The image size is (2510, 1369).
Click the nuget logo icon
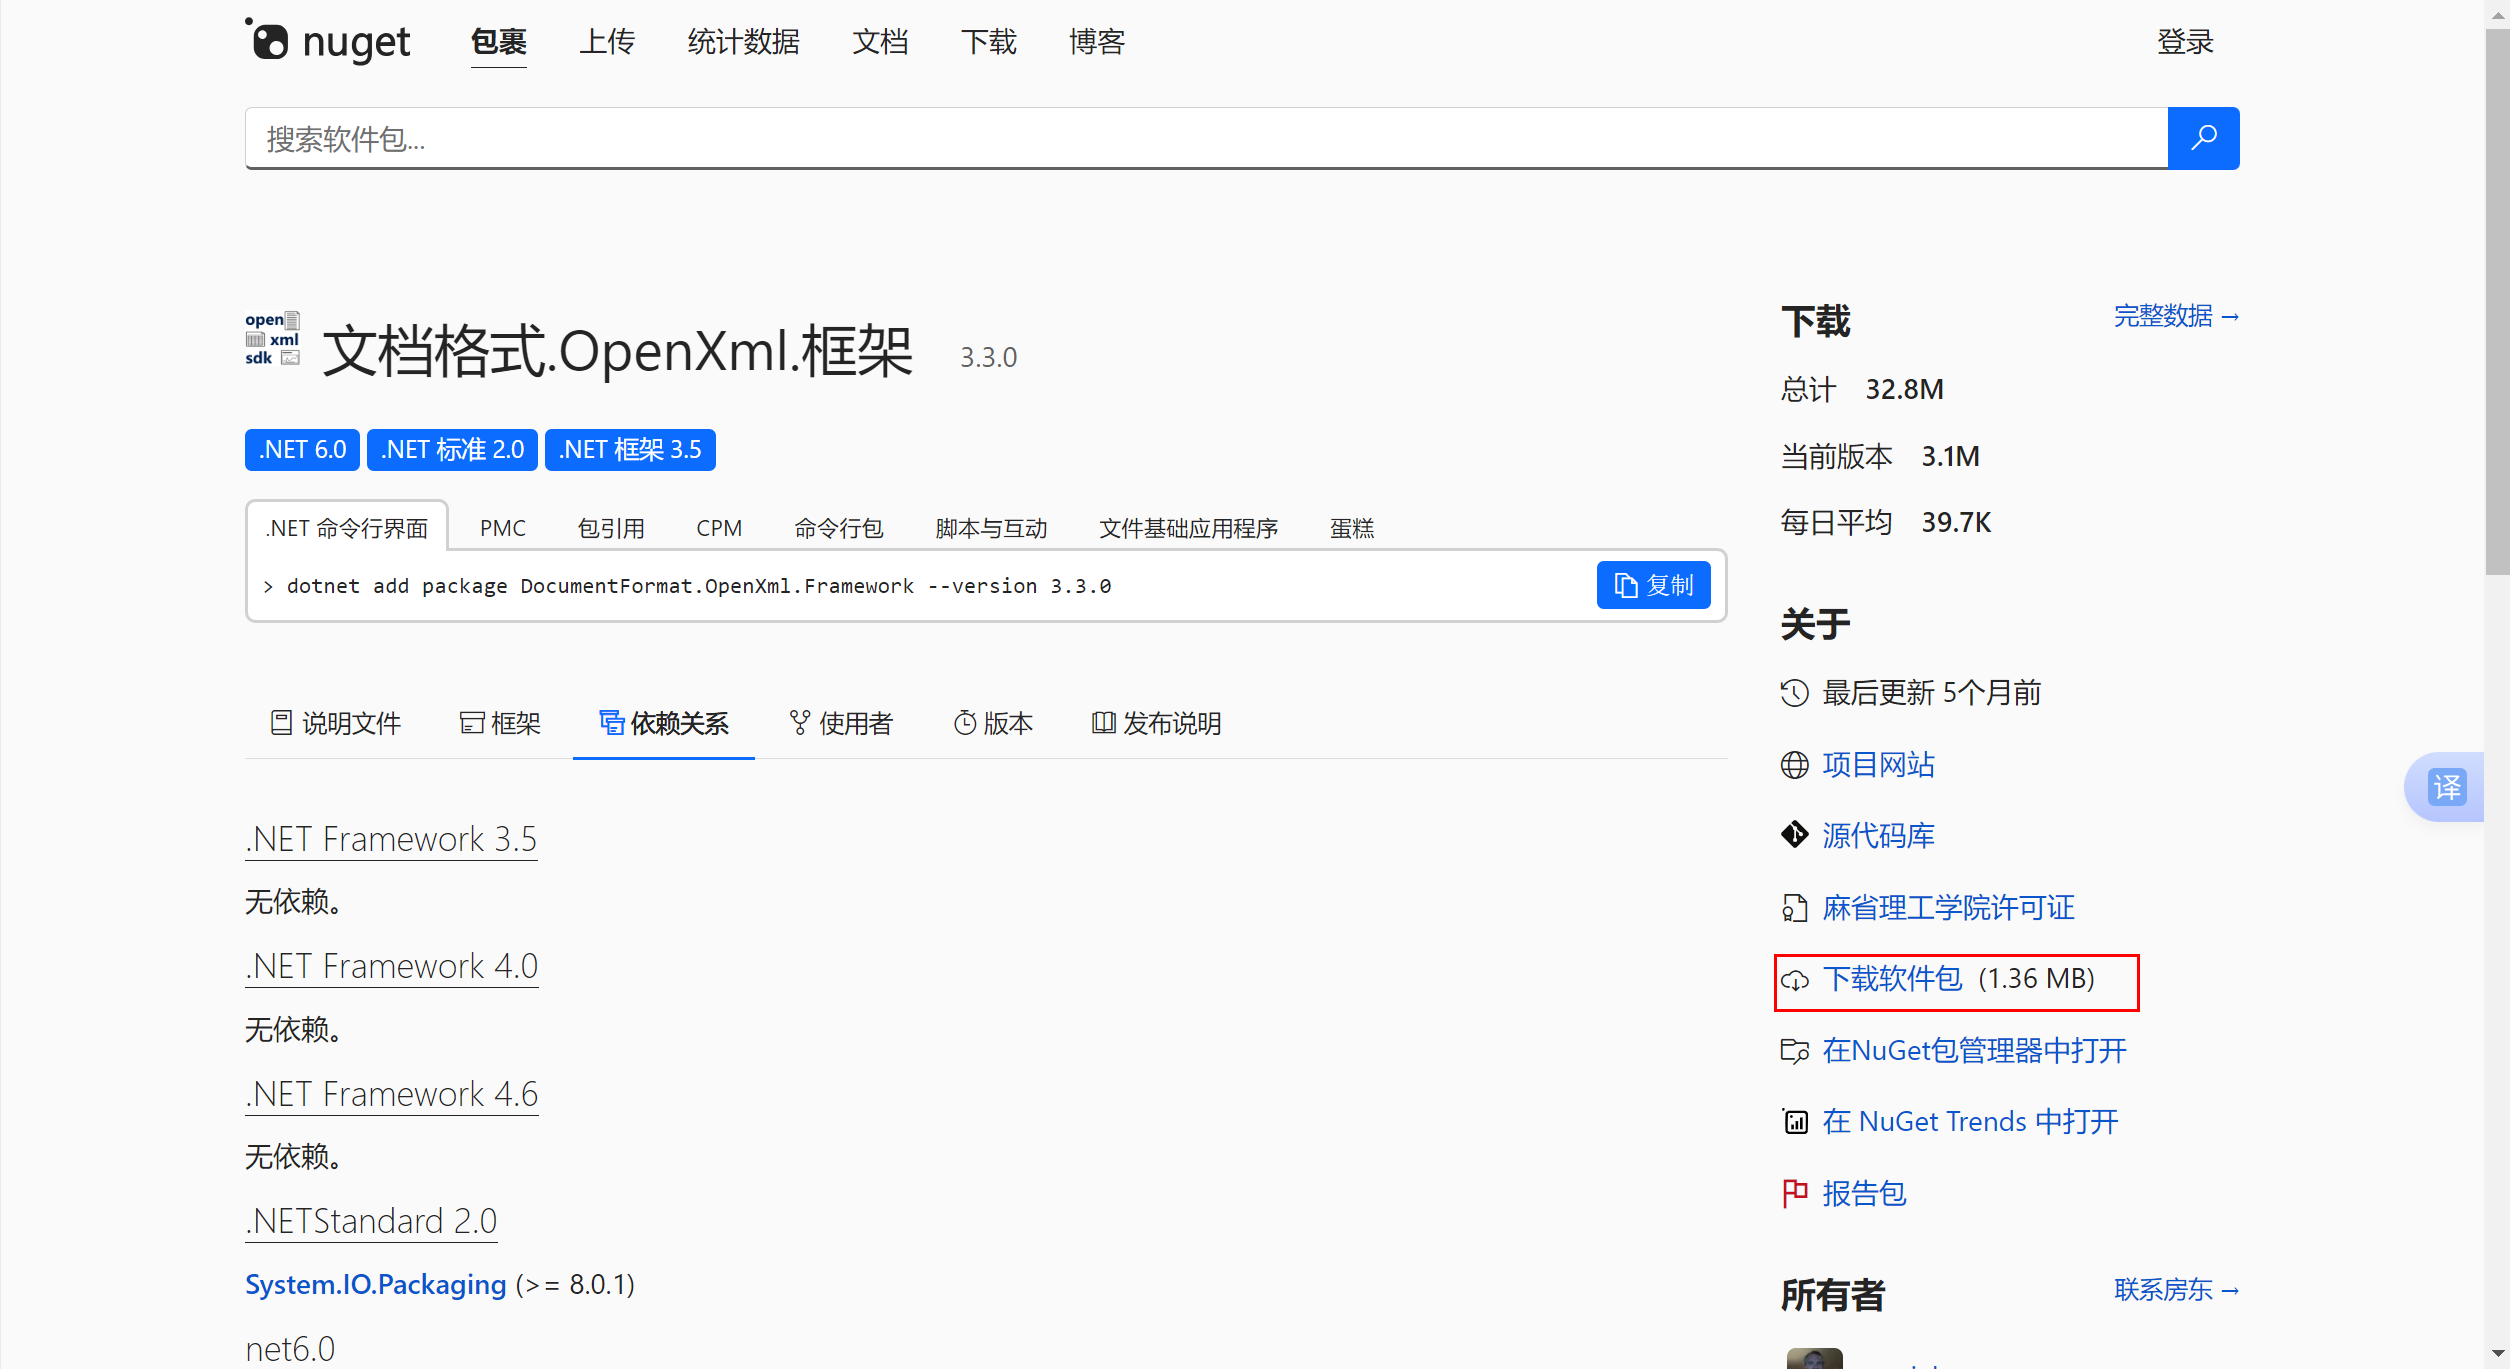pos(267,40)
